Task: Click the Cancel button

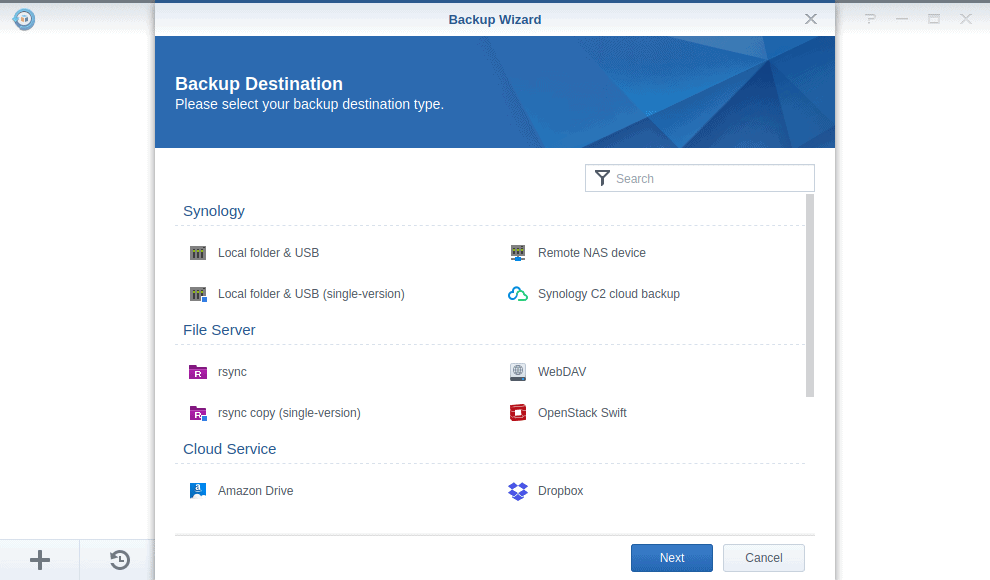Action: (x=763, y=558)
